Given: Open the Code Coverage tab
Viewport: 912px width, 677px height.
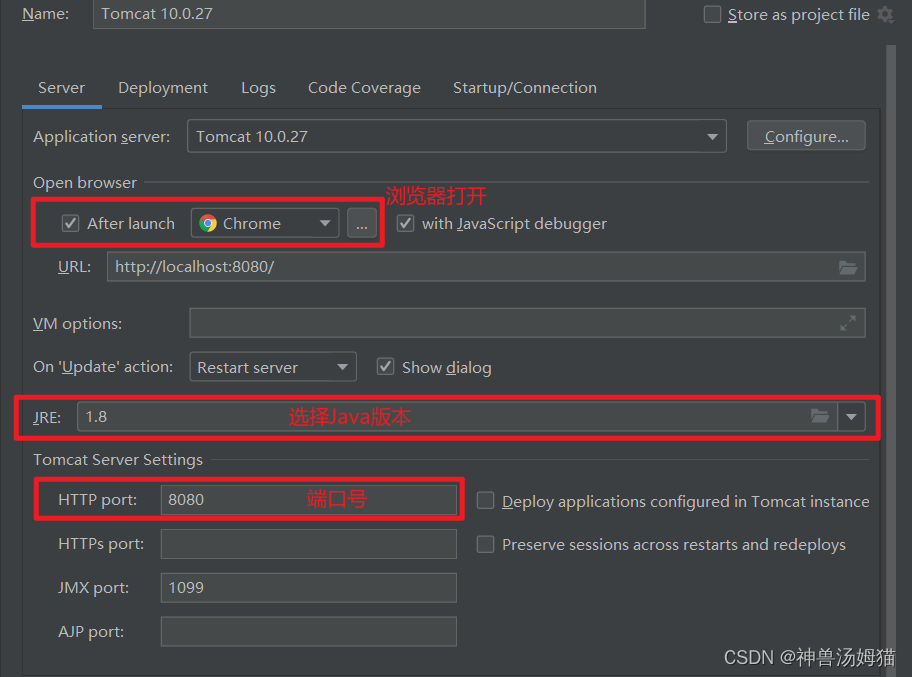Looking at the screenshot, I should pos(364,88).
